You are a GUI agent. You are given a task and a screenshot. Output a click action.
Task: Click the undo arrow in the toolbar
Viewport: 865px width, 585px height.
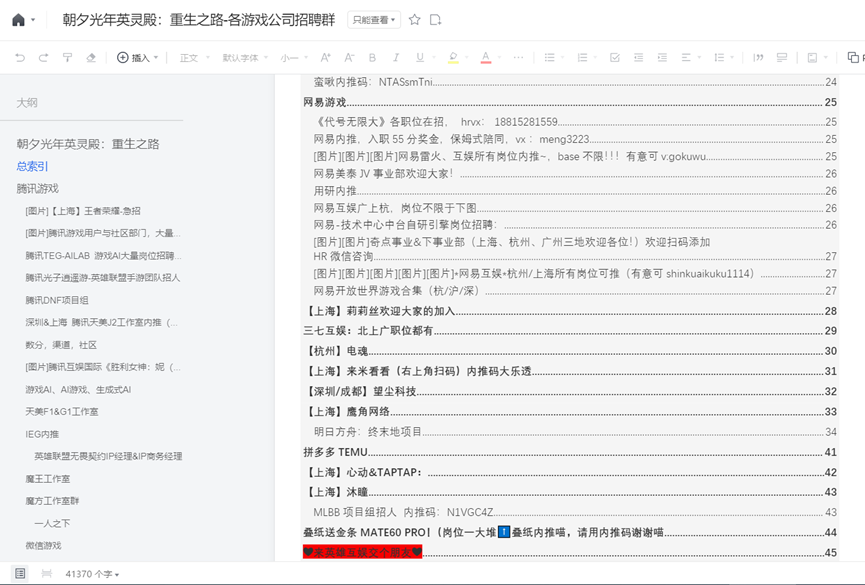pyautogui.click(x=20, y=58)
